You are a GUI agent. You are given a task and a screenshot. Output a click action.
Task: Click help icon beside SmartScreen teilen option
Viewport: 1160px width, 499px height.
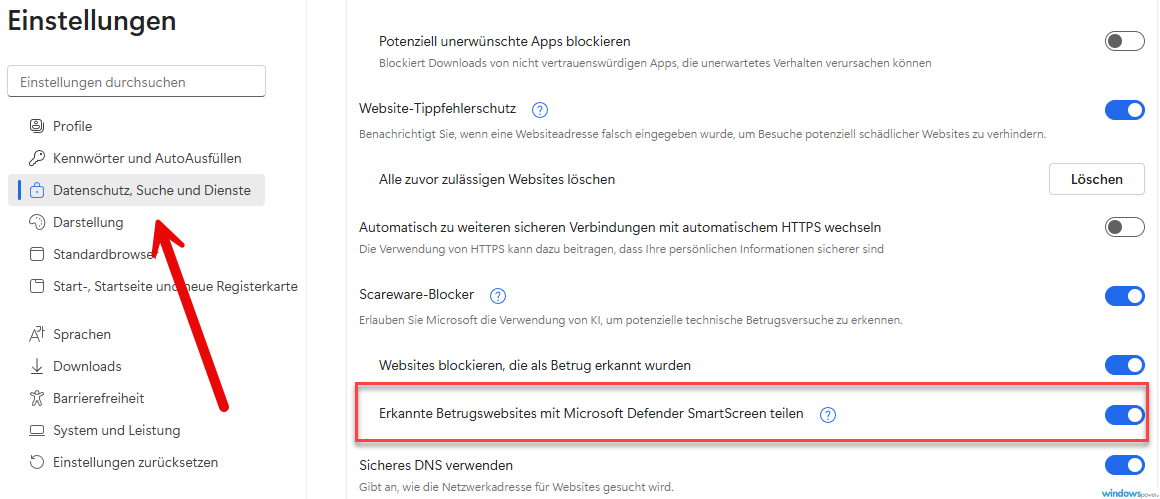point(827,414)
